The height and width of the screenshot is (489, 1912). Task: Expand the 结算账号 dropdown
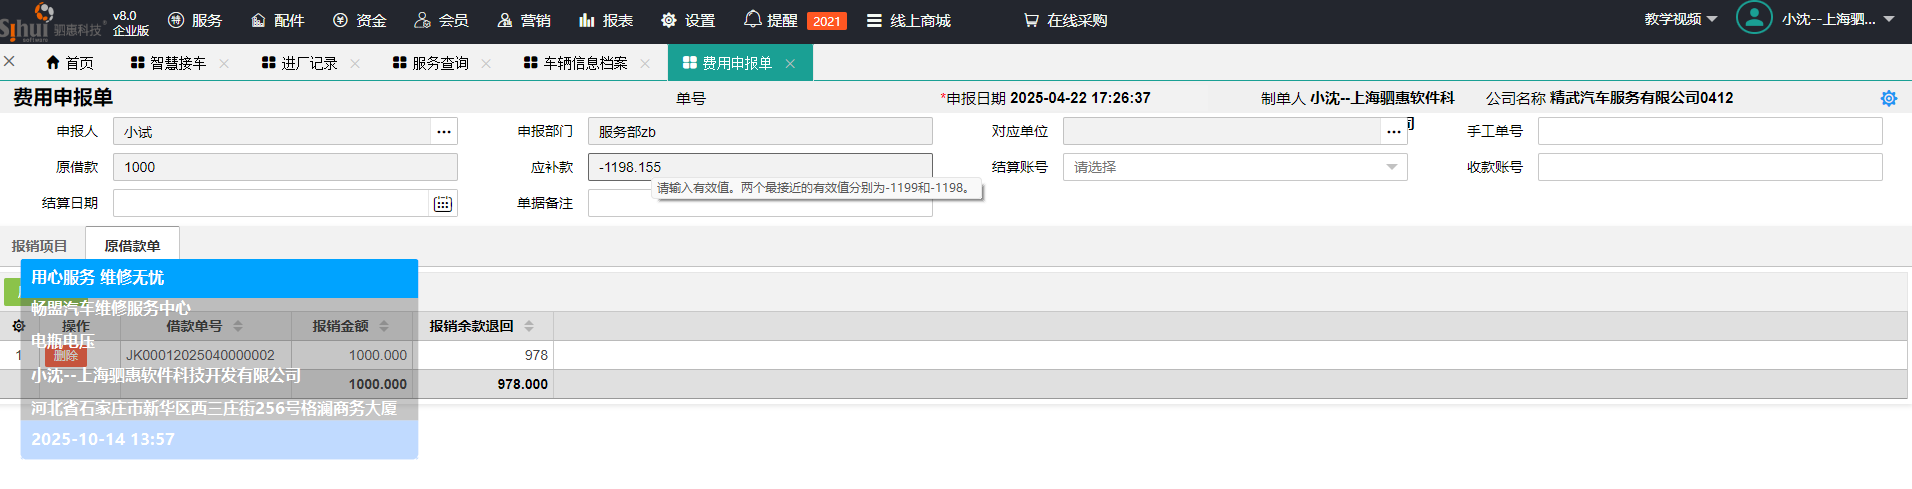[1391, 167]
